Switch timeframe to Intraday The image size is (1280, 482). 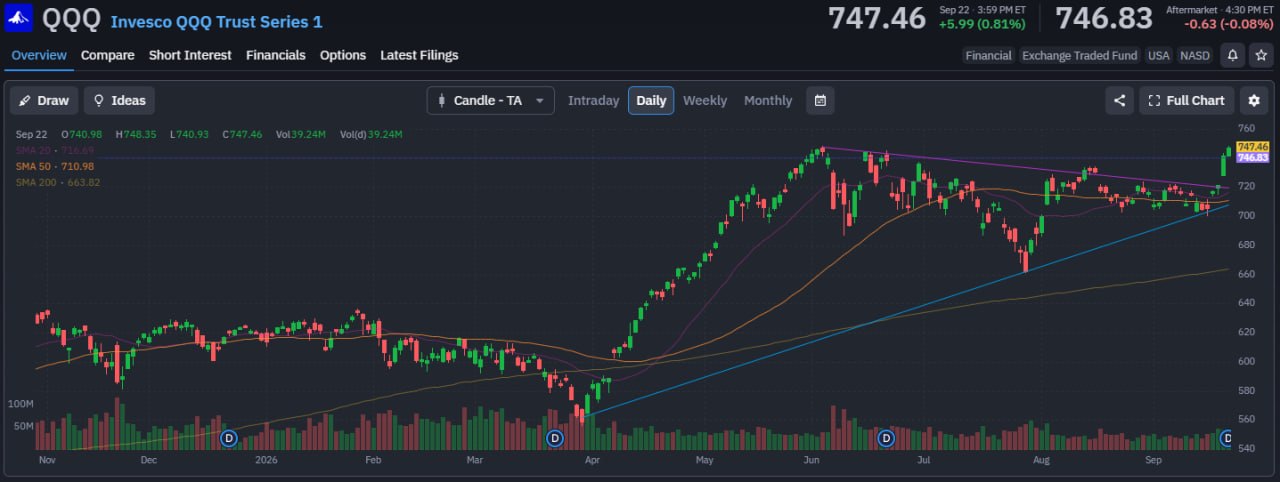[593, 100]
